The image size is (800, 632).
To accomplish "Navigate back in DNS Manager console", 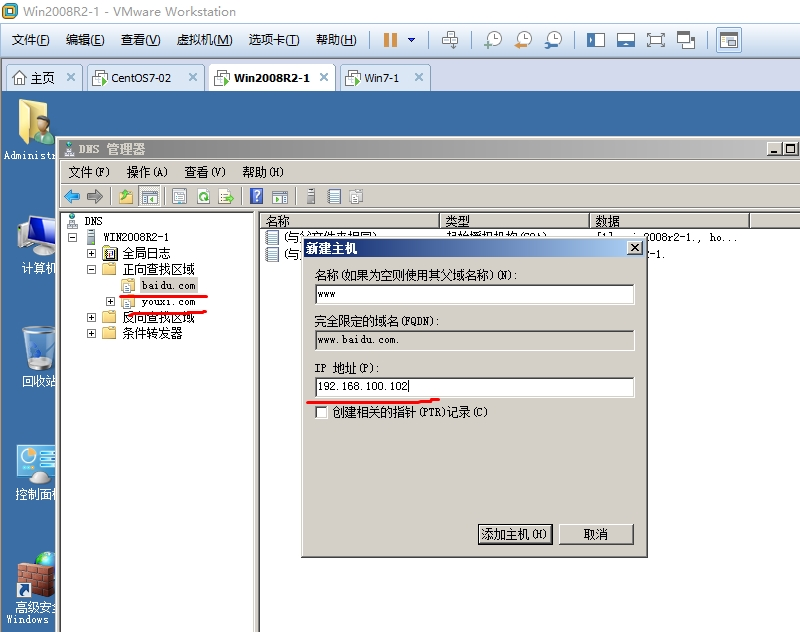I will (71, 195).
